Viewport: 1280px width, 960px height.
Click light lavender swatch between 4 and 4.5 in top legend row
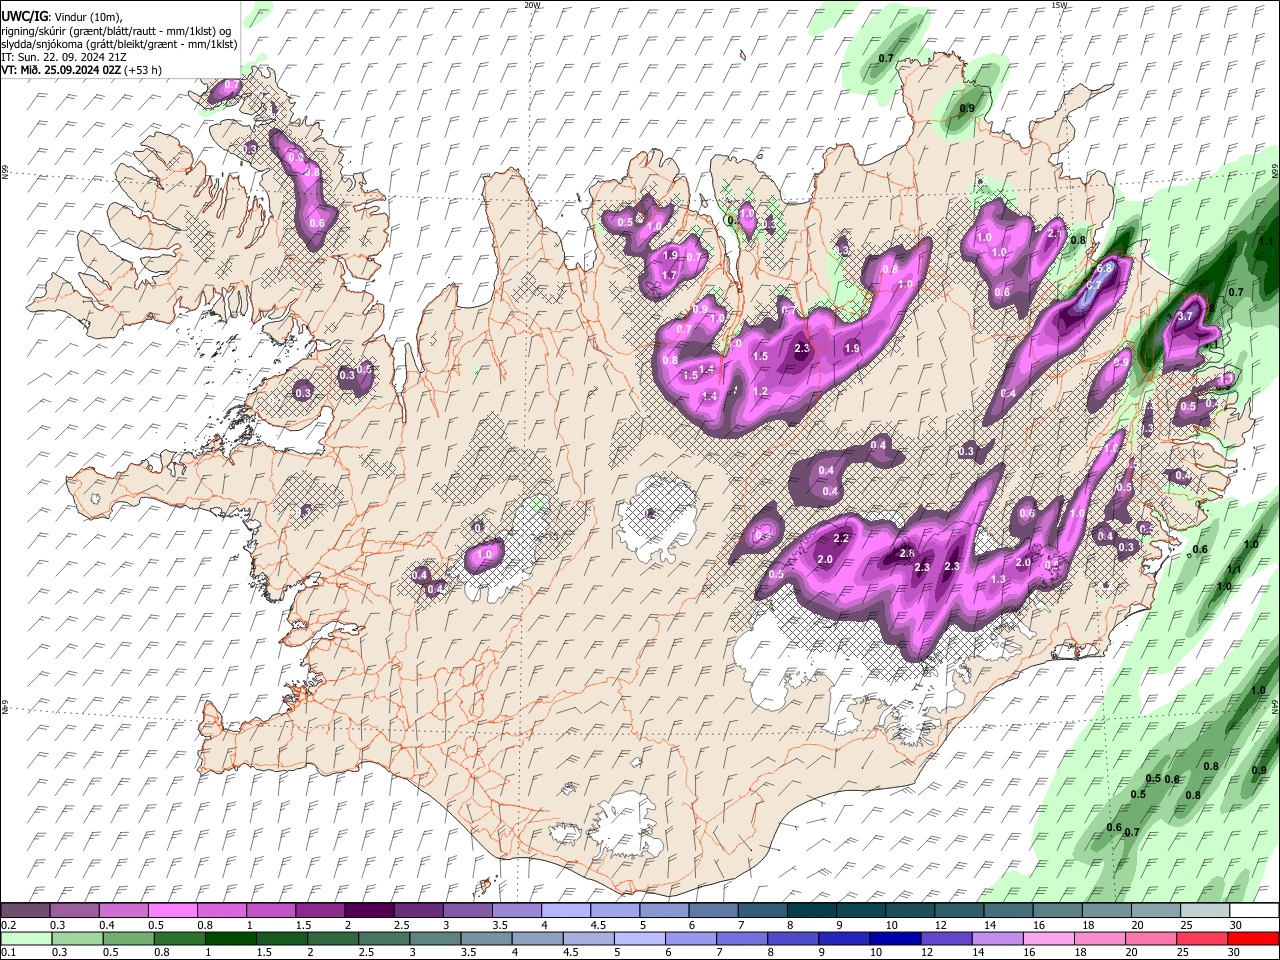[564, 911]
